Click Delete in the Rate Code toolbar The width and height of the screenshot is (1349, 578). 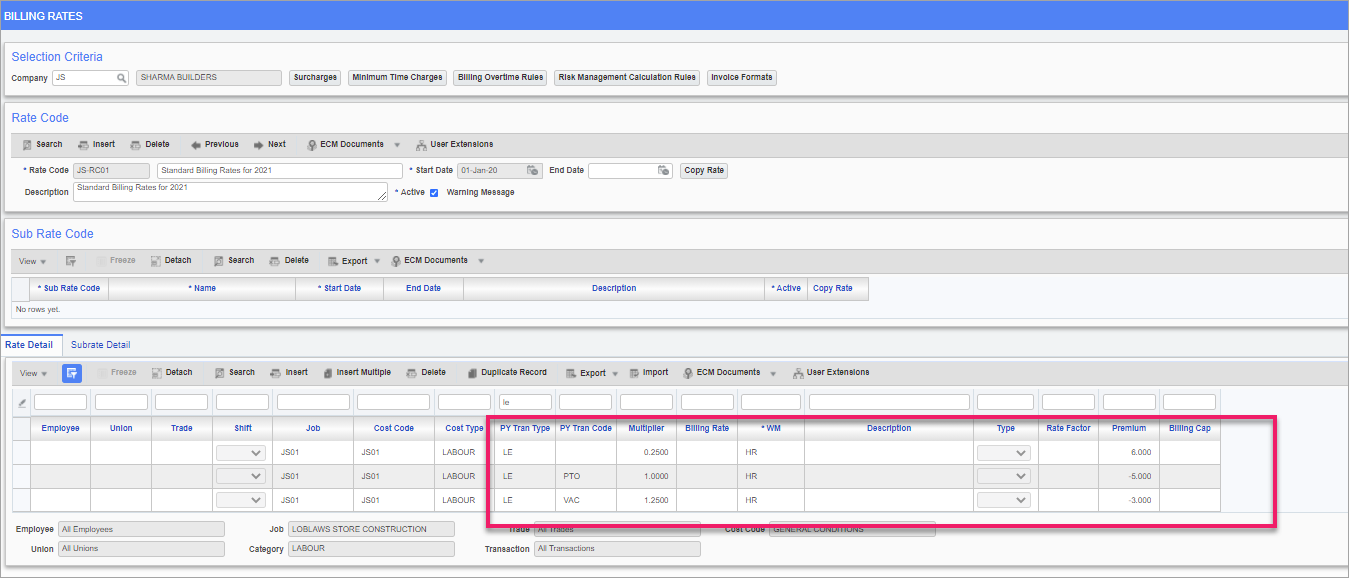pyautogui.click(x=150, y=144)
